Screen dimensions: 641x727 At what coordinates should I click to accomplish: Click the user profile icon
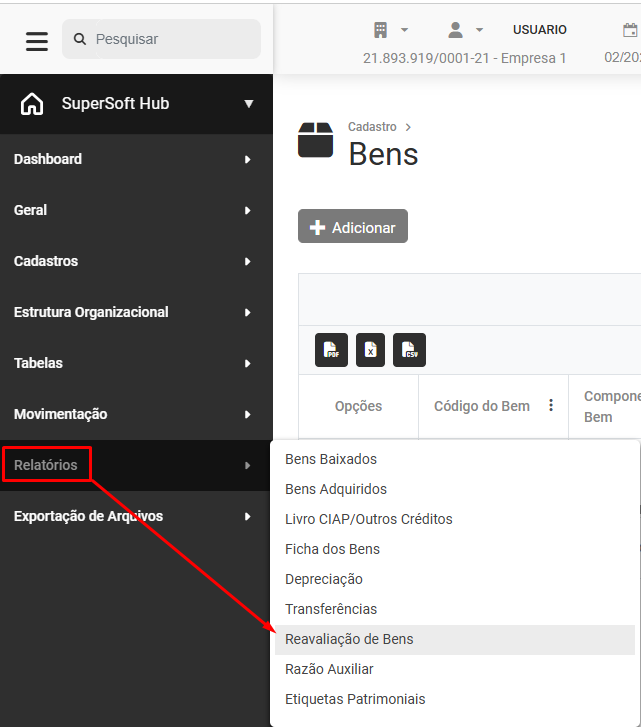(456, 30)
